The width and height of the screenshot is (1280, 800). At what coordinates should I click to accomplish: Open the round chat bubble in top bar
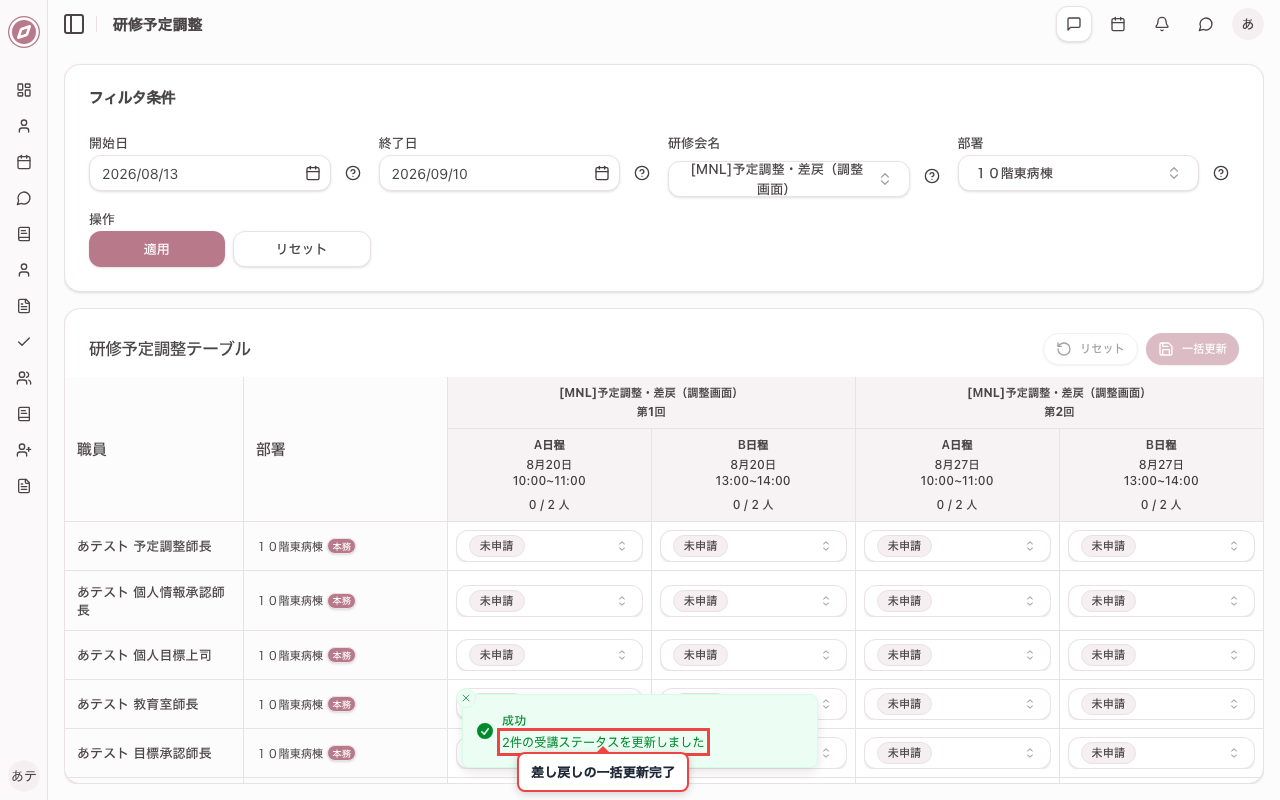pos(1206,24)
